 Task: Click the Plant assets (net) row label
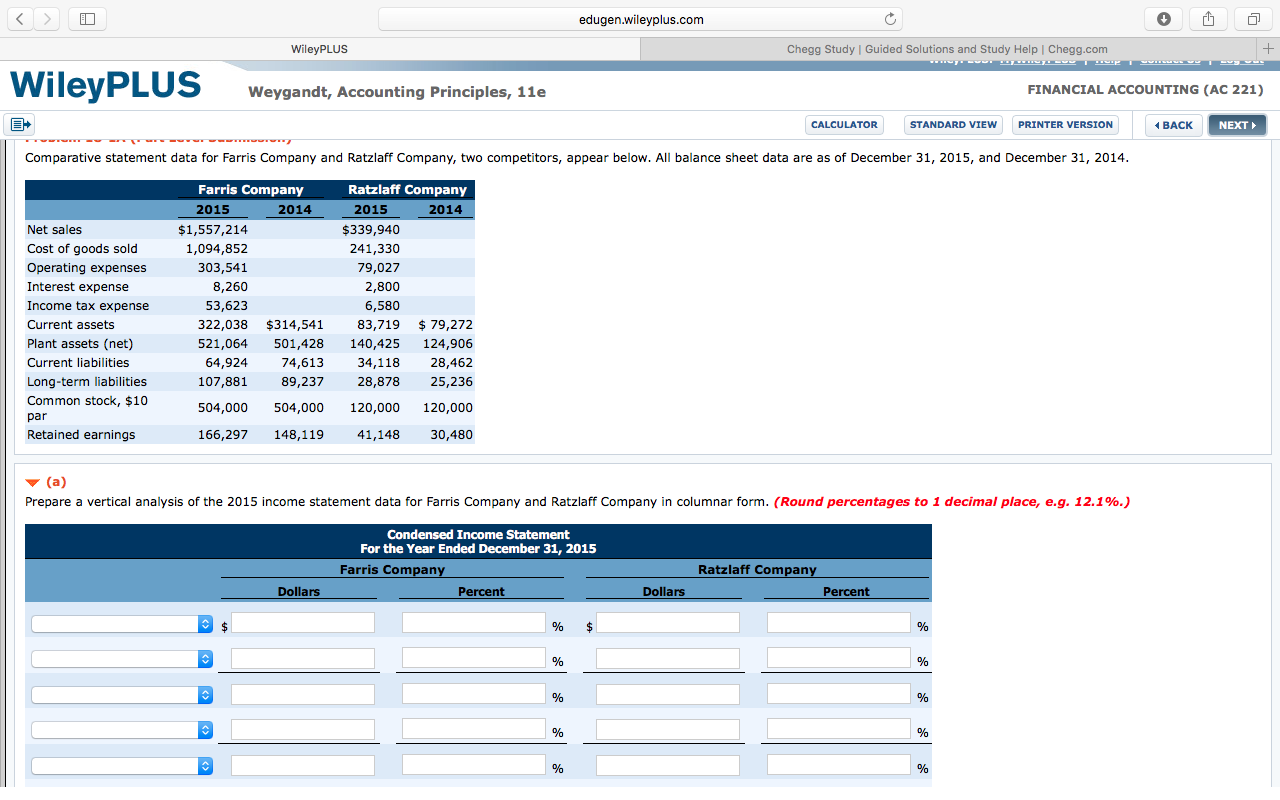(80, 344)
